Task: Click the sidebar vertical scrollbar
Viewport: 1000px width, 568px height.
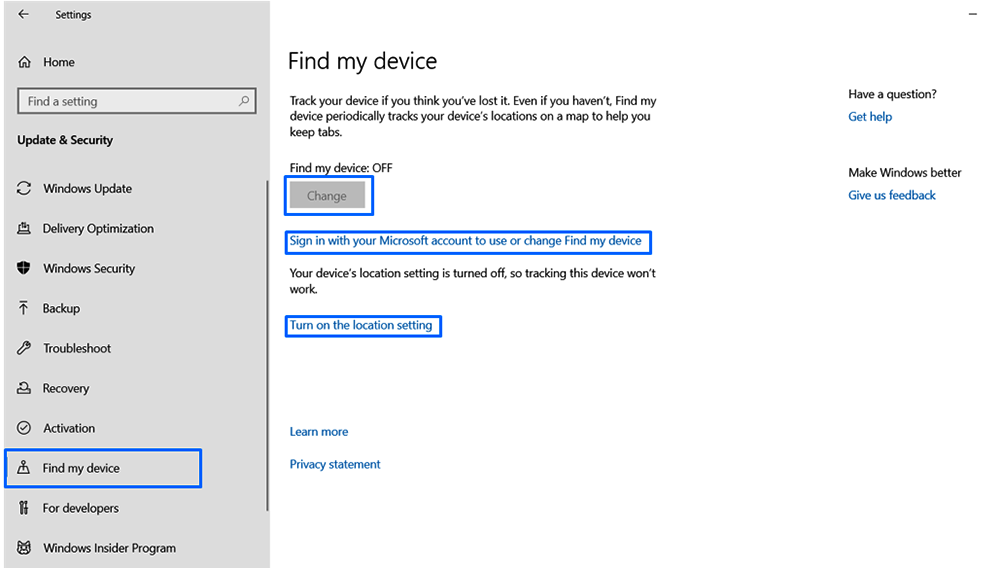Action: [x=267, y=345]
